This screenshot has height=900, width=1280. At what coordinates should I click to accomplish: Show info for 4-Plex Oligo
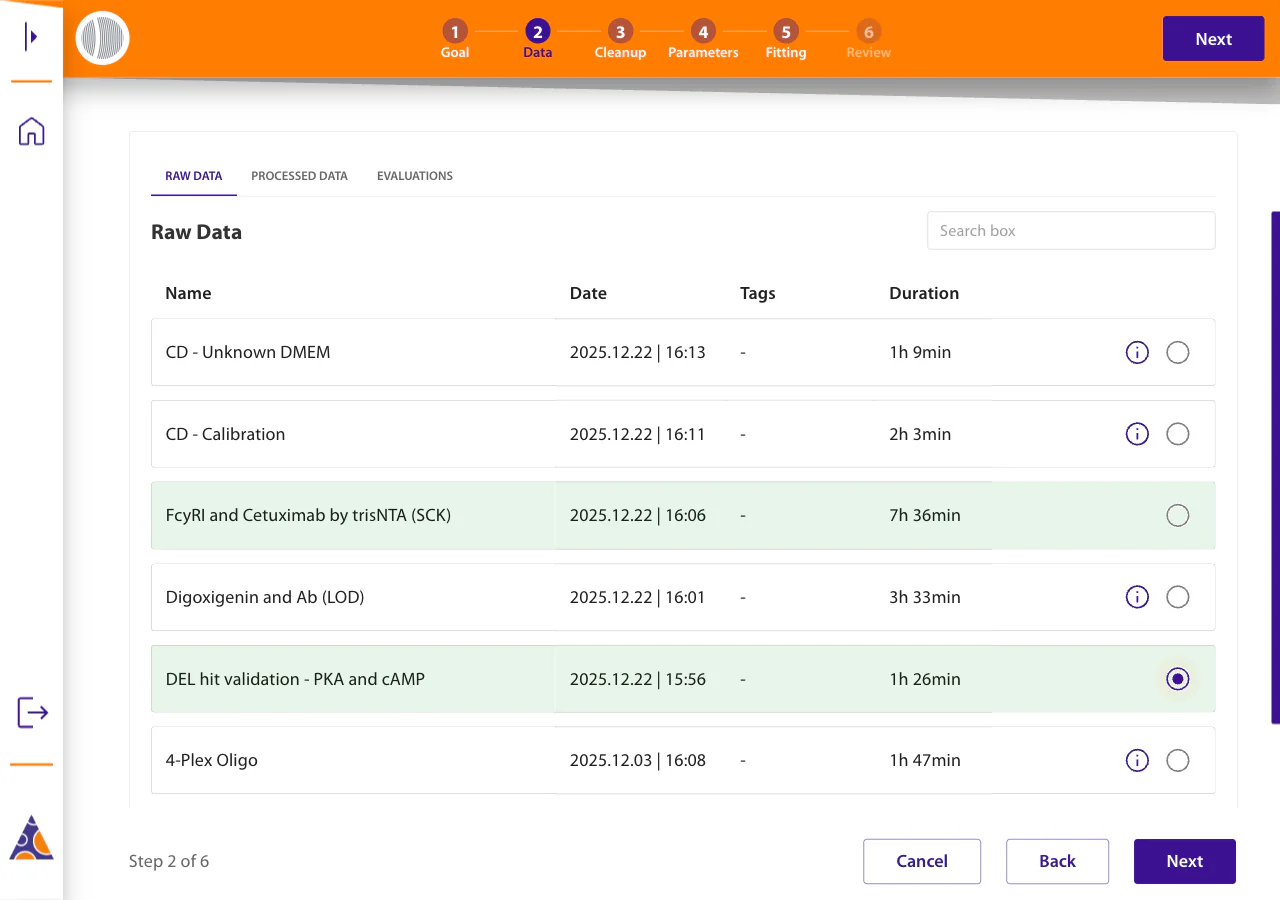[x=1137, y=760]
